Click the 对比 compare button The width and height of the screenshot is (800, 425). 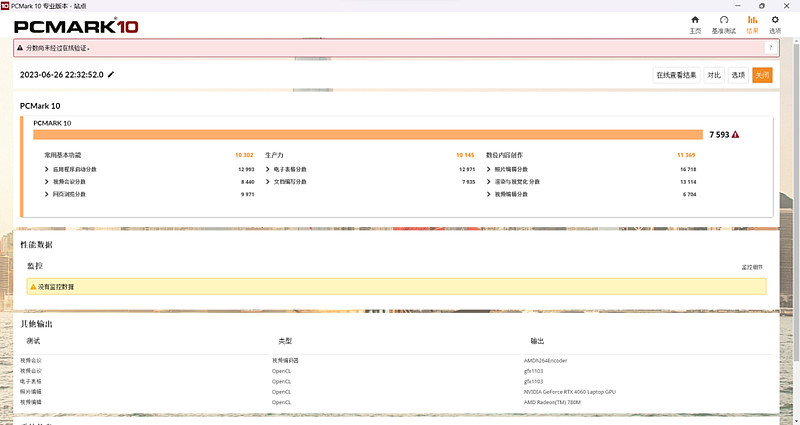714,75
